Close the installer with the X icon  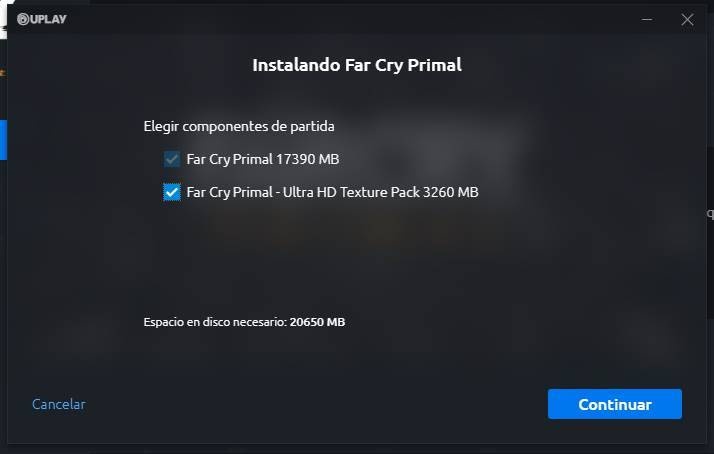[x=687, y=19]
